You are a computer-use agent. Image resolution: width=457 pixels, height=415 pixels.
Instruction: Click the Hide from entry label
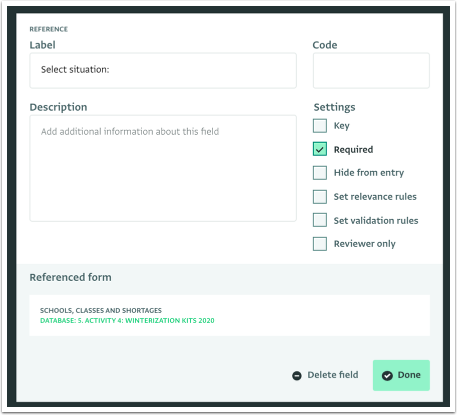pyautogui.click(x=369, y=173)
